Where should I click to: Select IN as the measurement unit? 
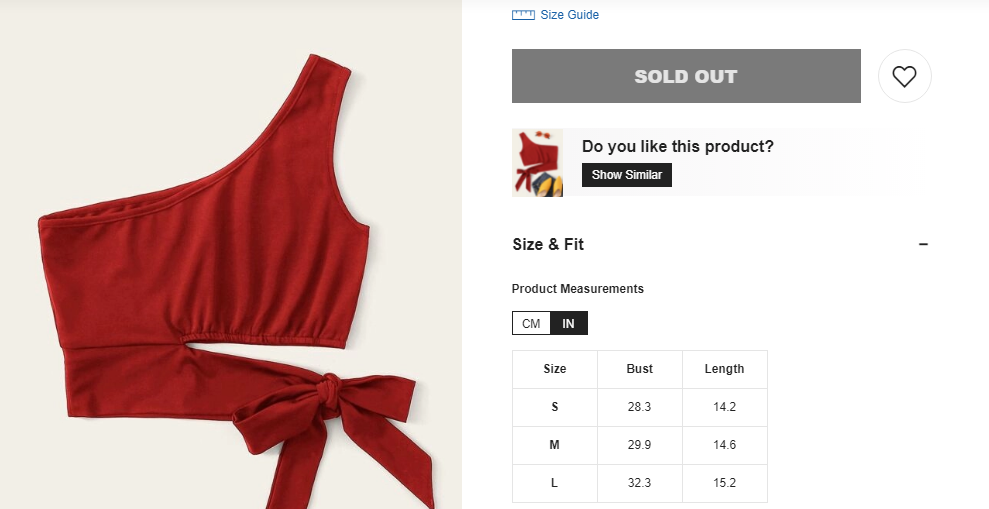568,324
